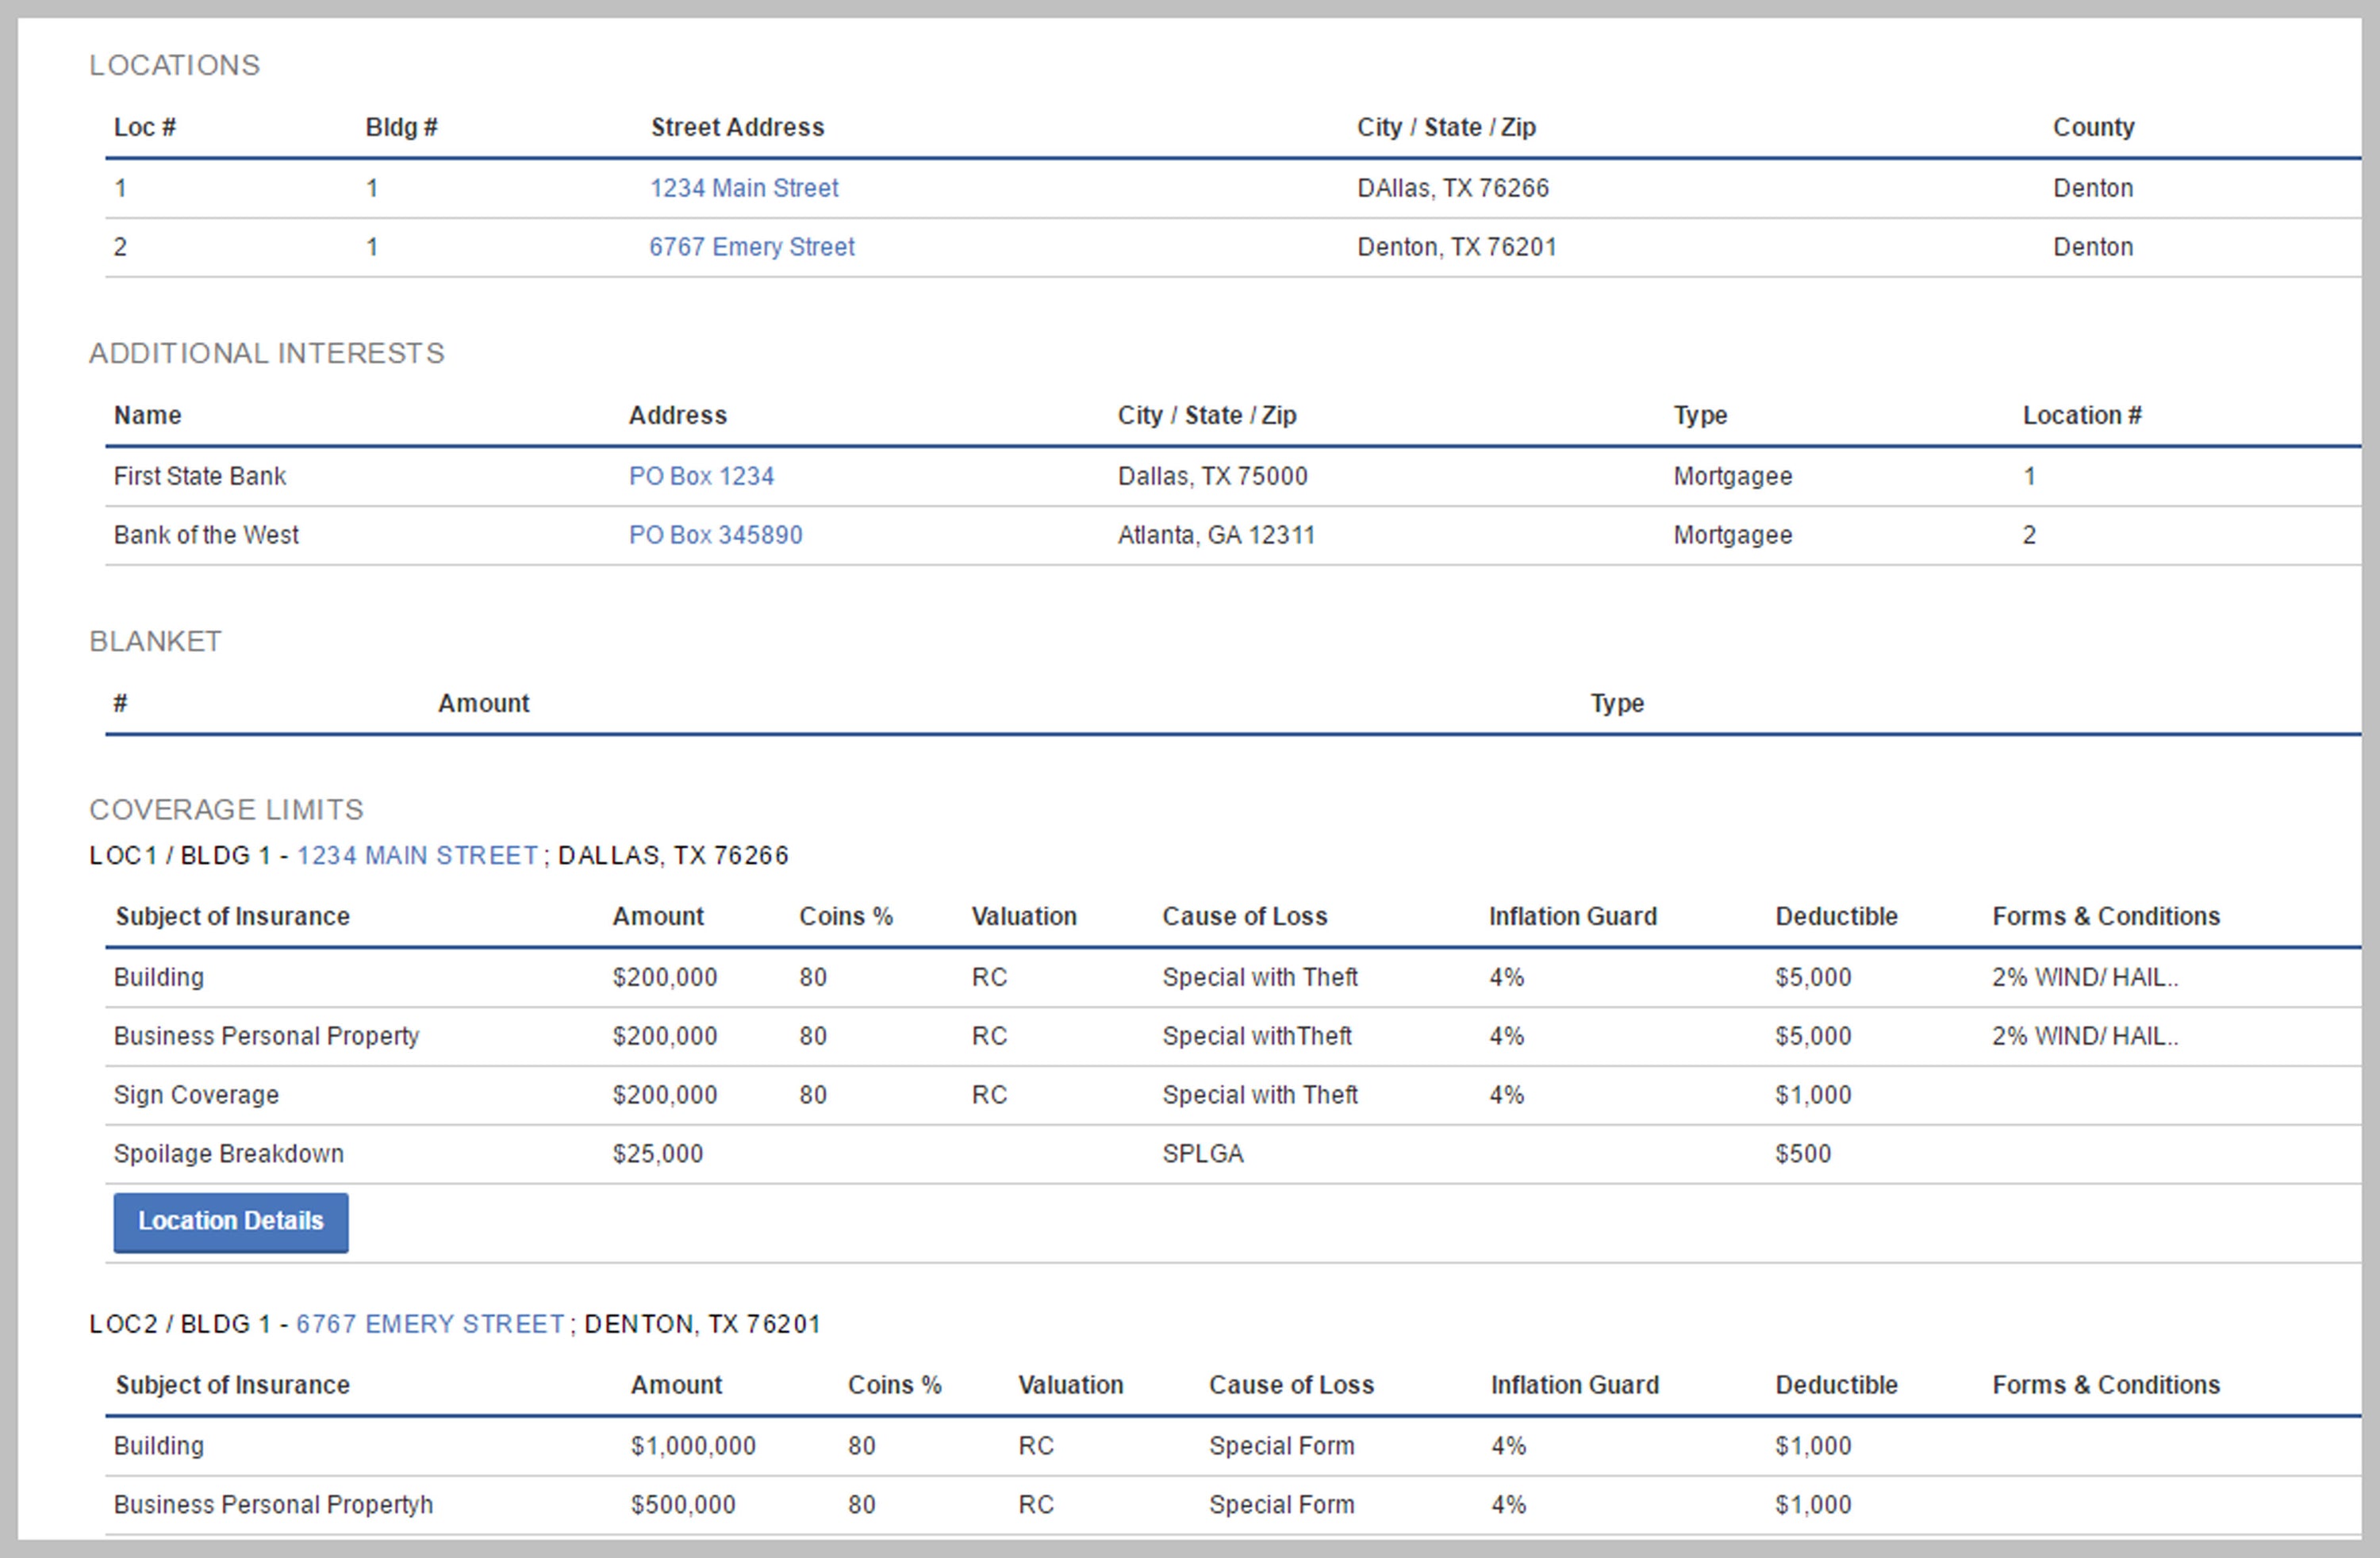Open 6767 EMERY STREET coverage heading link
This screenshot has width=2380, height=1558.
[x=430, y=1324]
